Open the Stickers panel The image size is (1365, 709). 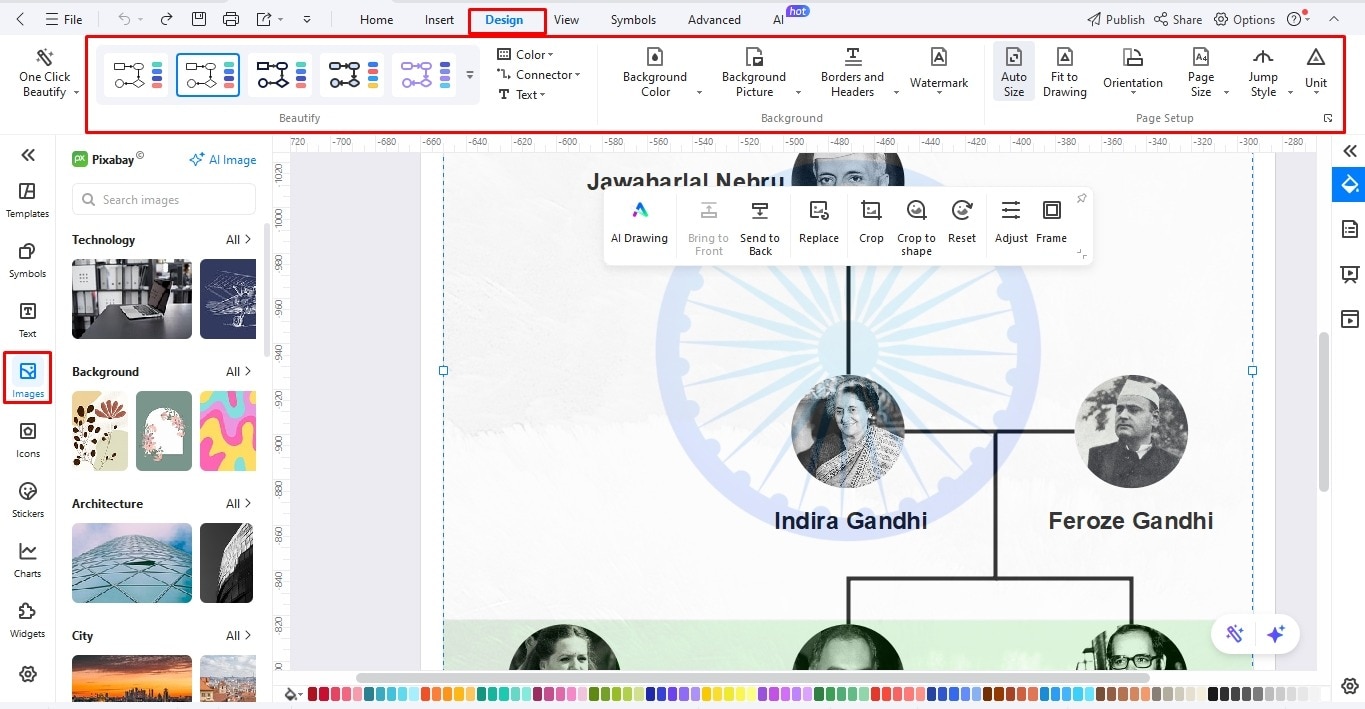tap(27, 498)
